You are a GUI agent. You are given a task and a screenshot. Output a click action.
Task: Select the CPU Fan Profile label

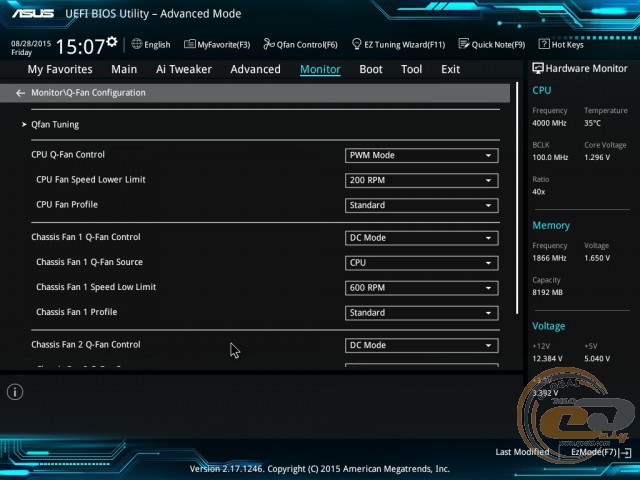click(x=67, y=204)
